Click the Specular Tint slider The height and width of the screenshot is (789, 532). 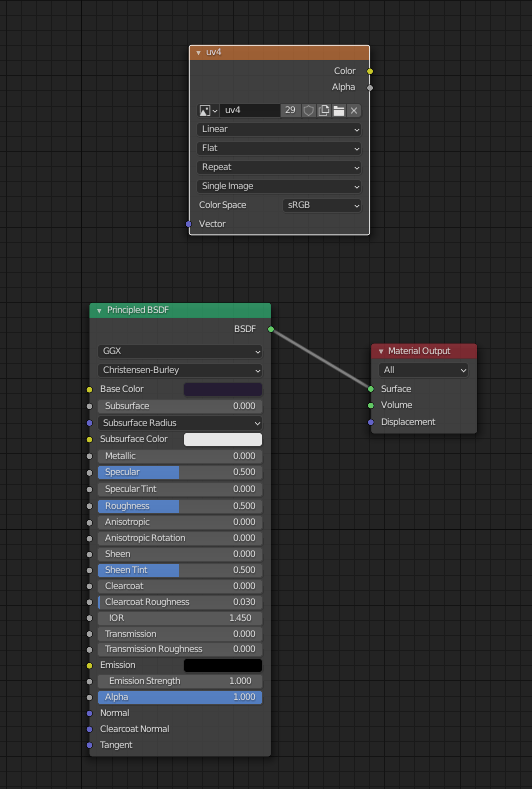tap(180, 489)
